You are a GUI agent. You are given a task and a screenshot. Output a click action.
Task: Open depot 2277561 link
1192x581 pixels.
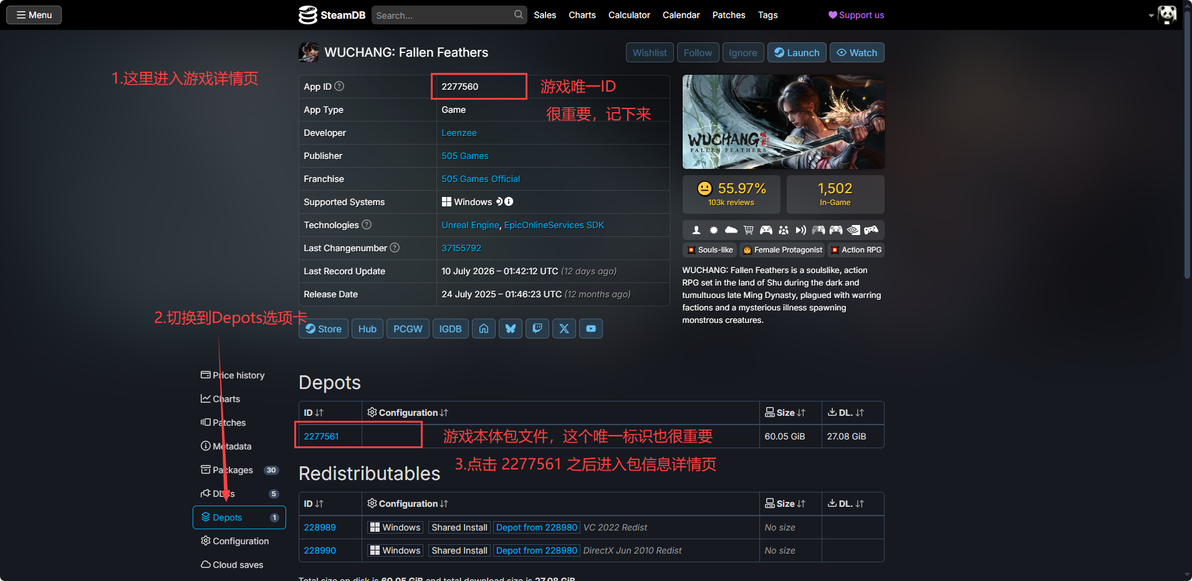(321, 437)
